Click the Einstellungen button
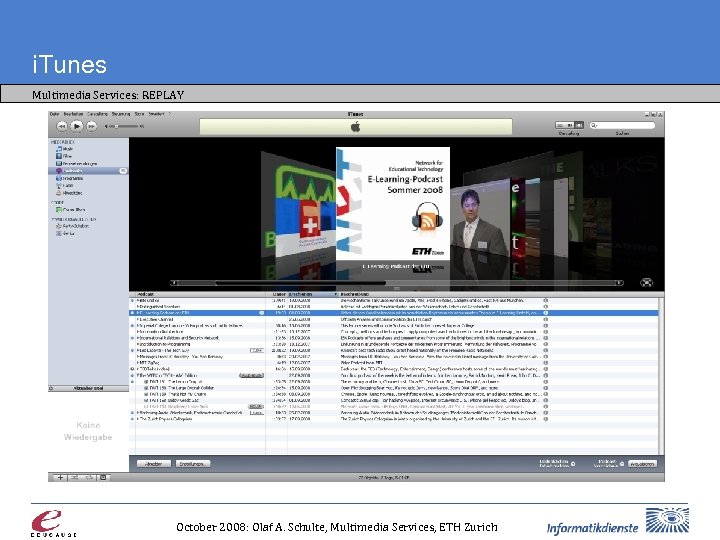720x540 pixels. point(192,464)
